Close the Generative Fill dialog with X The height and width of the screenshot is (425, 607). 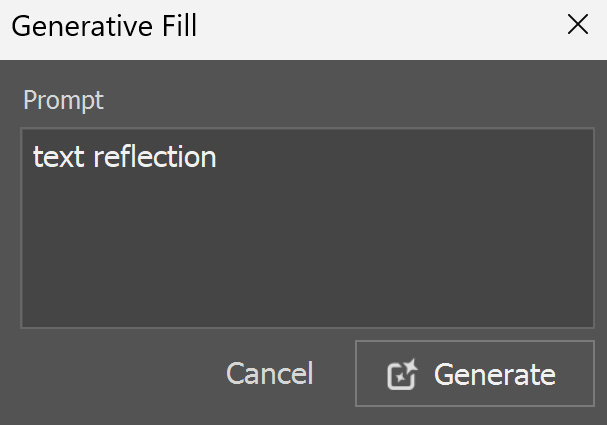click(578, 24)
